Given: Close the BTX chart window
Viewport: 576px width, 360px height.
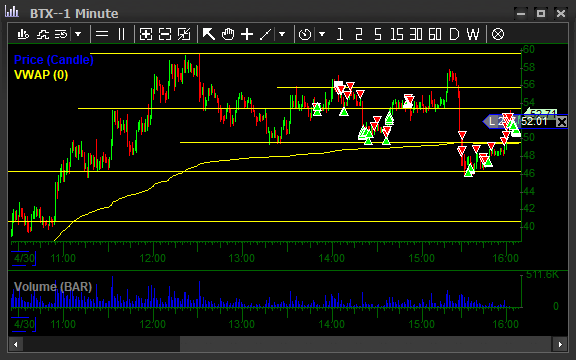Looking at the screenshot, I should (561, 14).
